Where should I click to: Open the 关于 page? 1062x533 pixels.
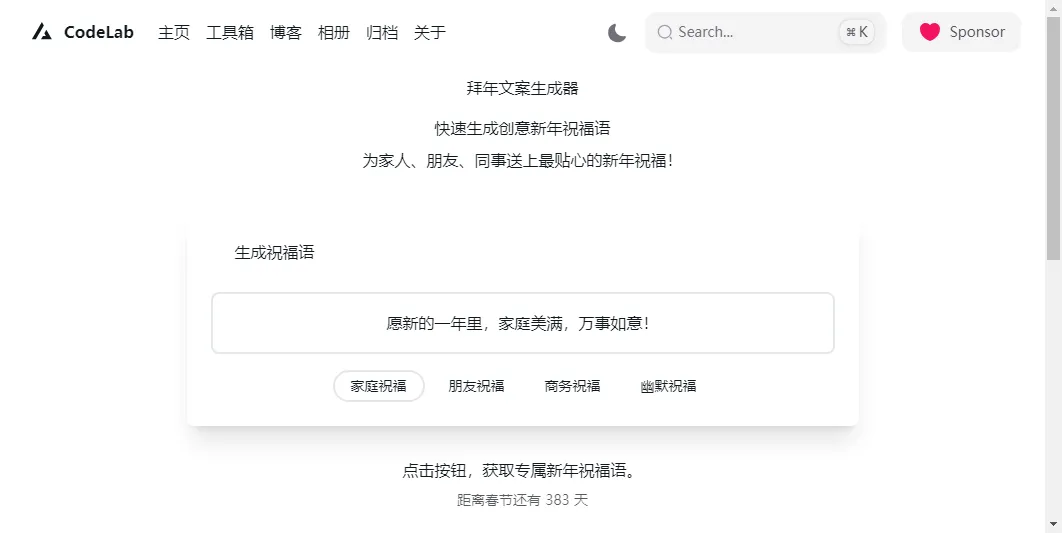(x=430, y=32)
